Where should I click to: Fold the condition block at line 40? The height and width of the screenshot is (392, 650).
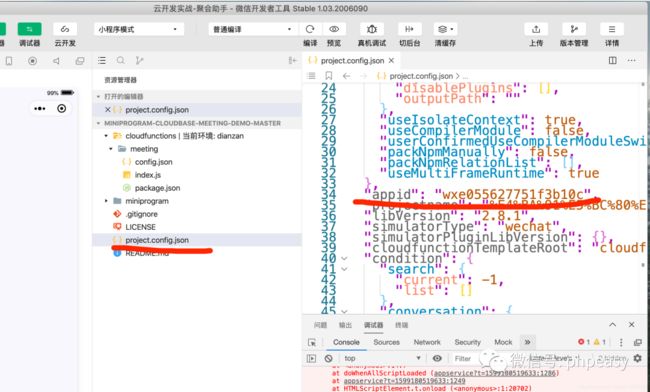tap(344, 258)
